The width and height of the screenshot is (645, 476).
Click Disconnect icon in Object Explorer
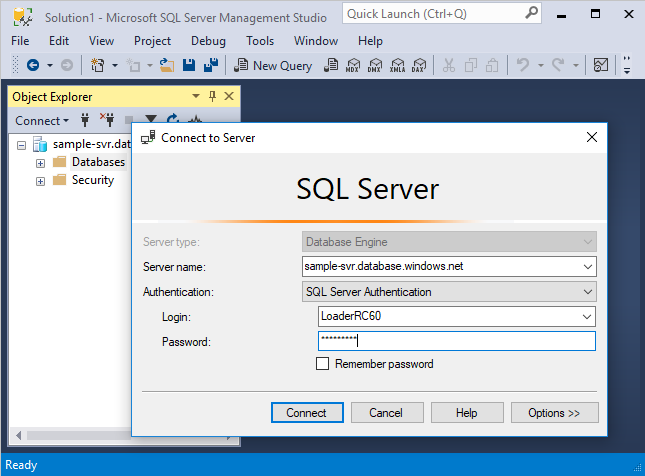(x=107, y=121)
